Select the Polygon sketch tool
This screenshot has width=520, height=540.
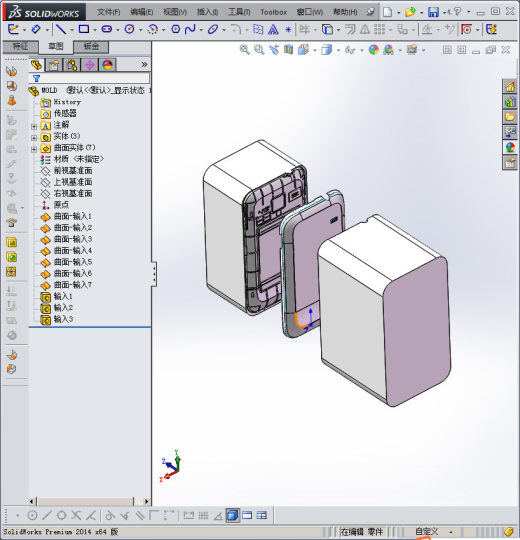point(176,29)
